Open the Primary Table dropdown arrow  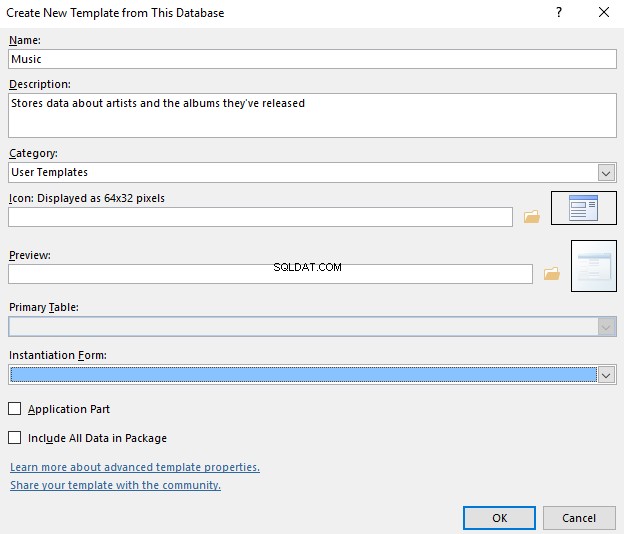(606, 327)
